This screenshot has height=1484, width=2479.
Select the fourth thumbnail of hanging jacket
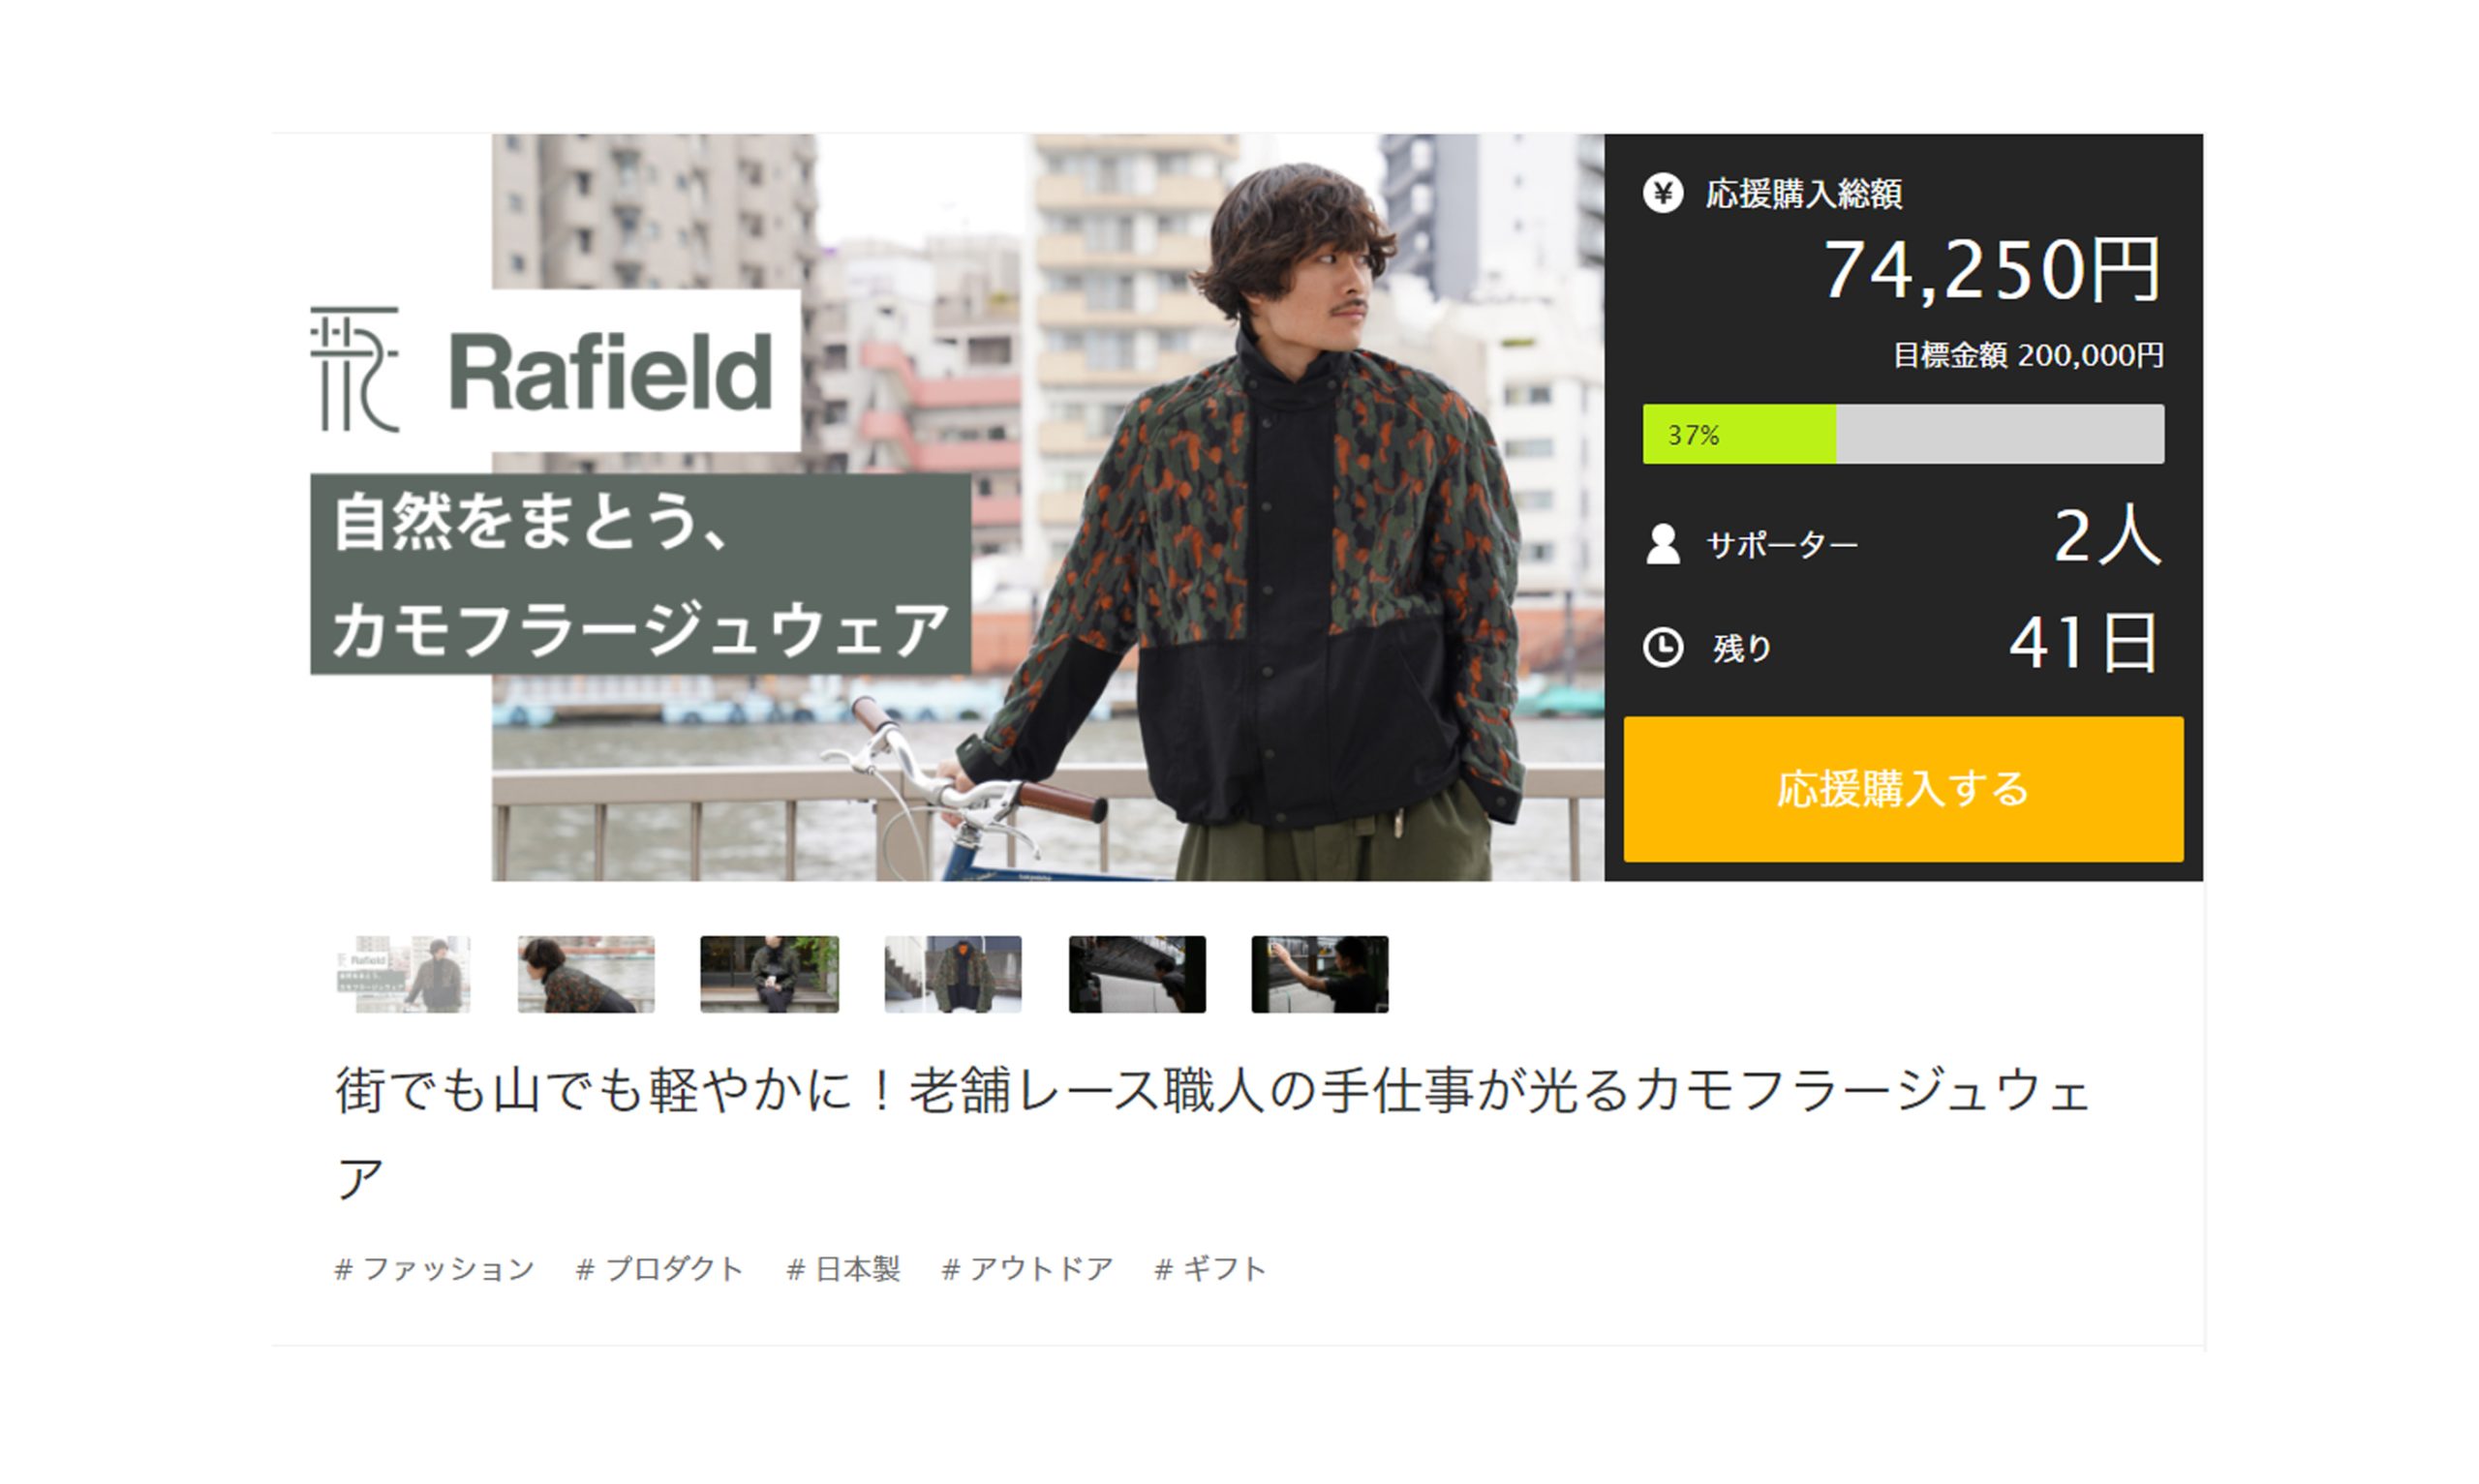(953, 975)
